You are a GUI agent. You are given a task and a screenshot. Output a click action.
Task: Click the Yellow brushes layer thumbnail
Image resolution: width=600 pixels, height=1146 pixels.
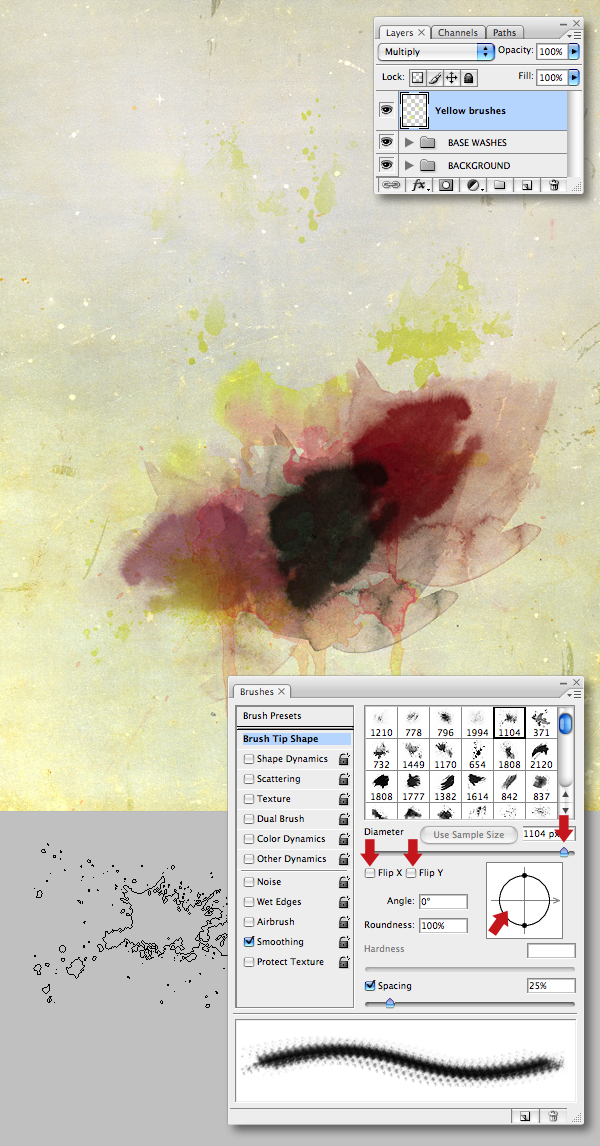pos(414,110)
